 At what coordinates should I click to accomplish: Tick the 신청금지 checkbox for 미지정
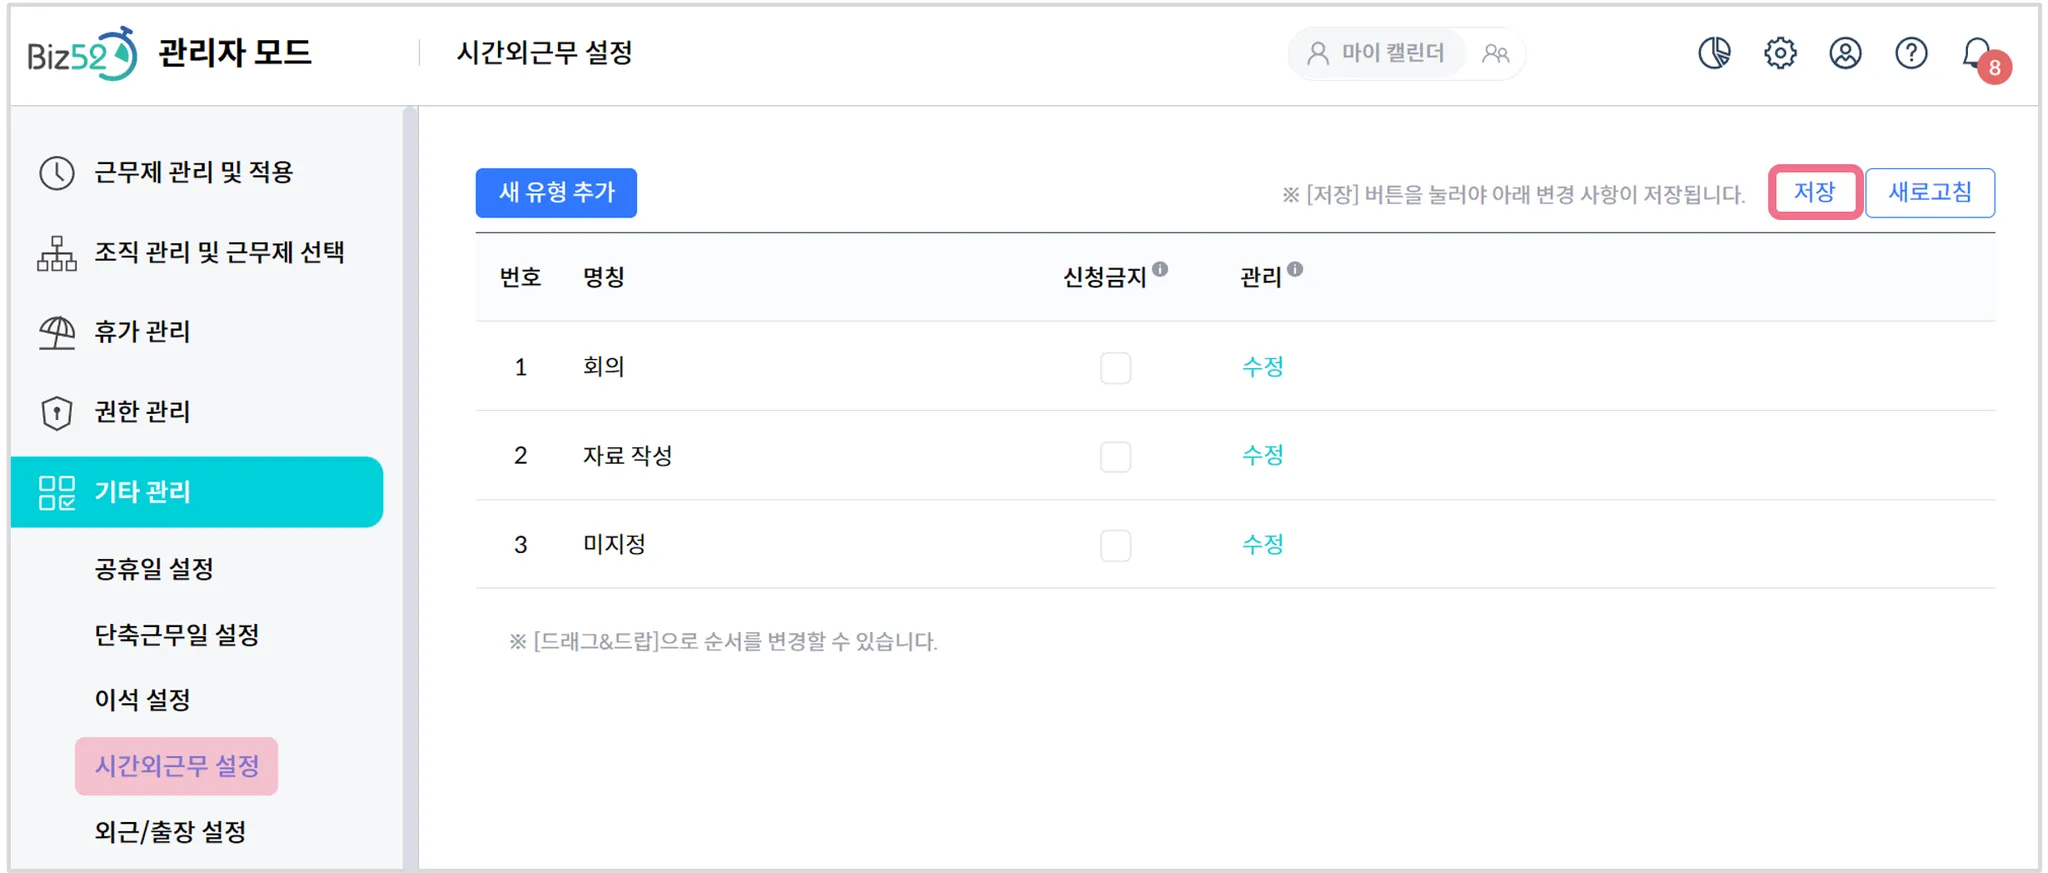pos(1115,546)
